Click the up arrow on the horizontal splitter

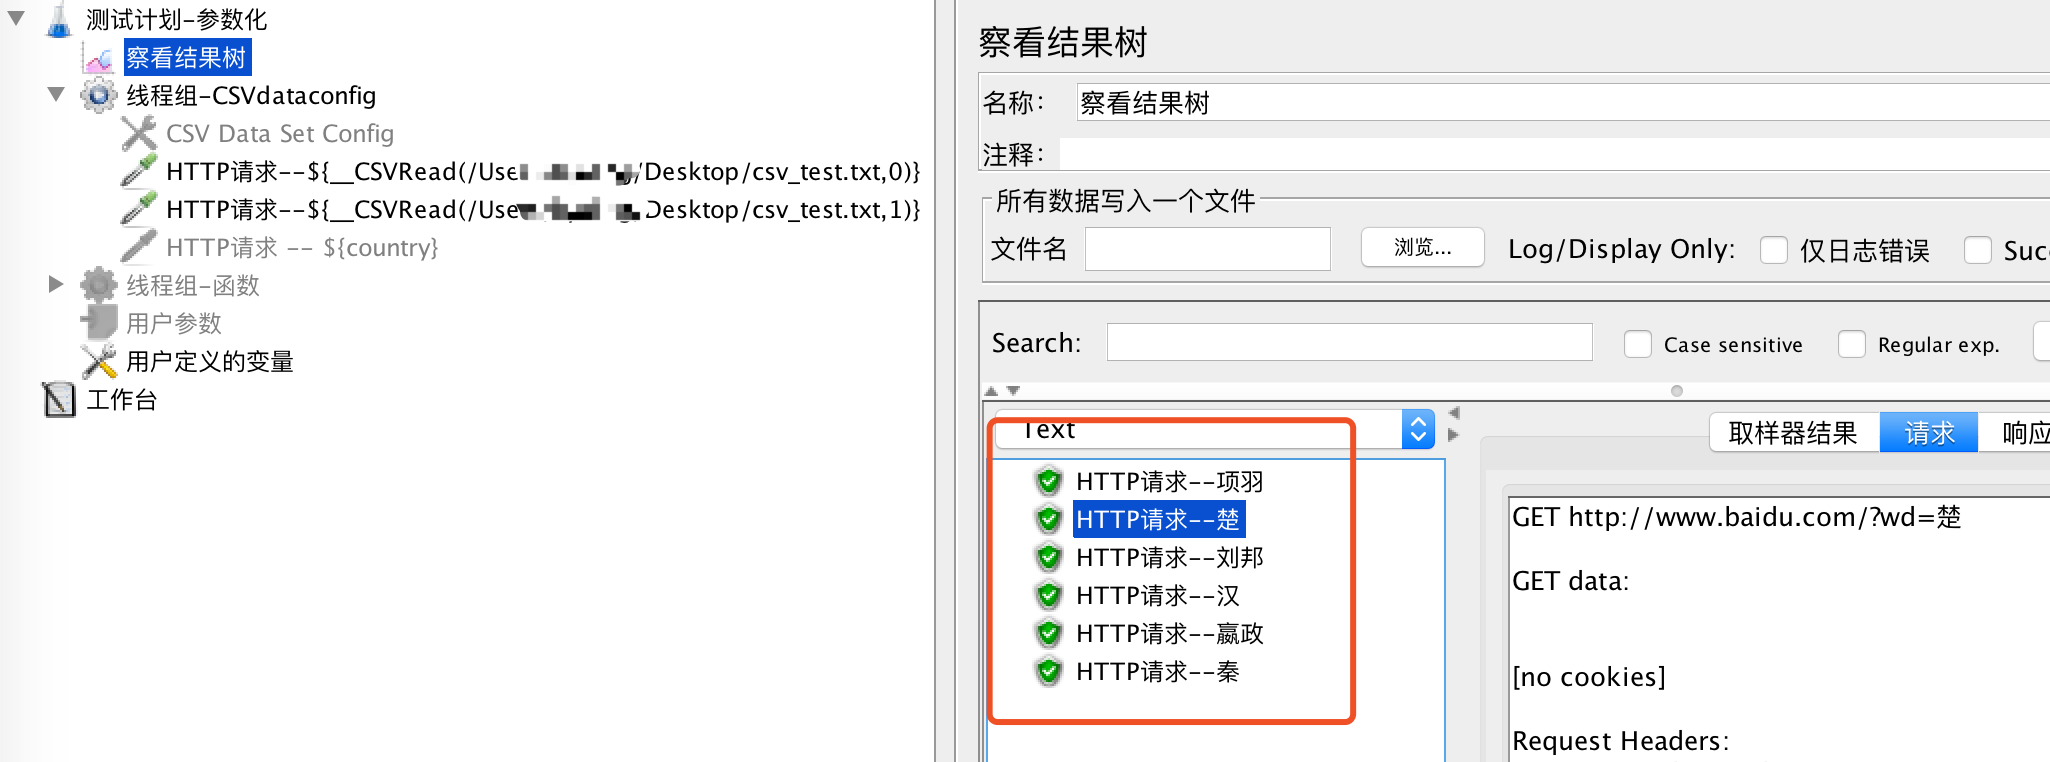point(991,391)
